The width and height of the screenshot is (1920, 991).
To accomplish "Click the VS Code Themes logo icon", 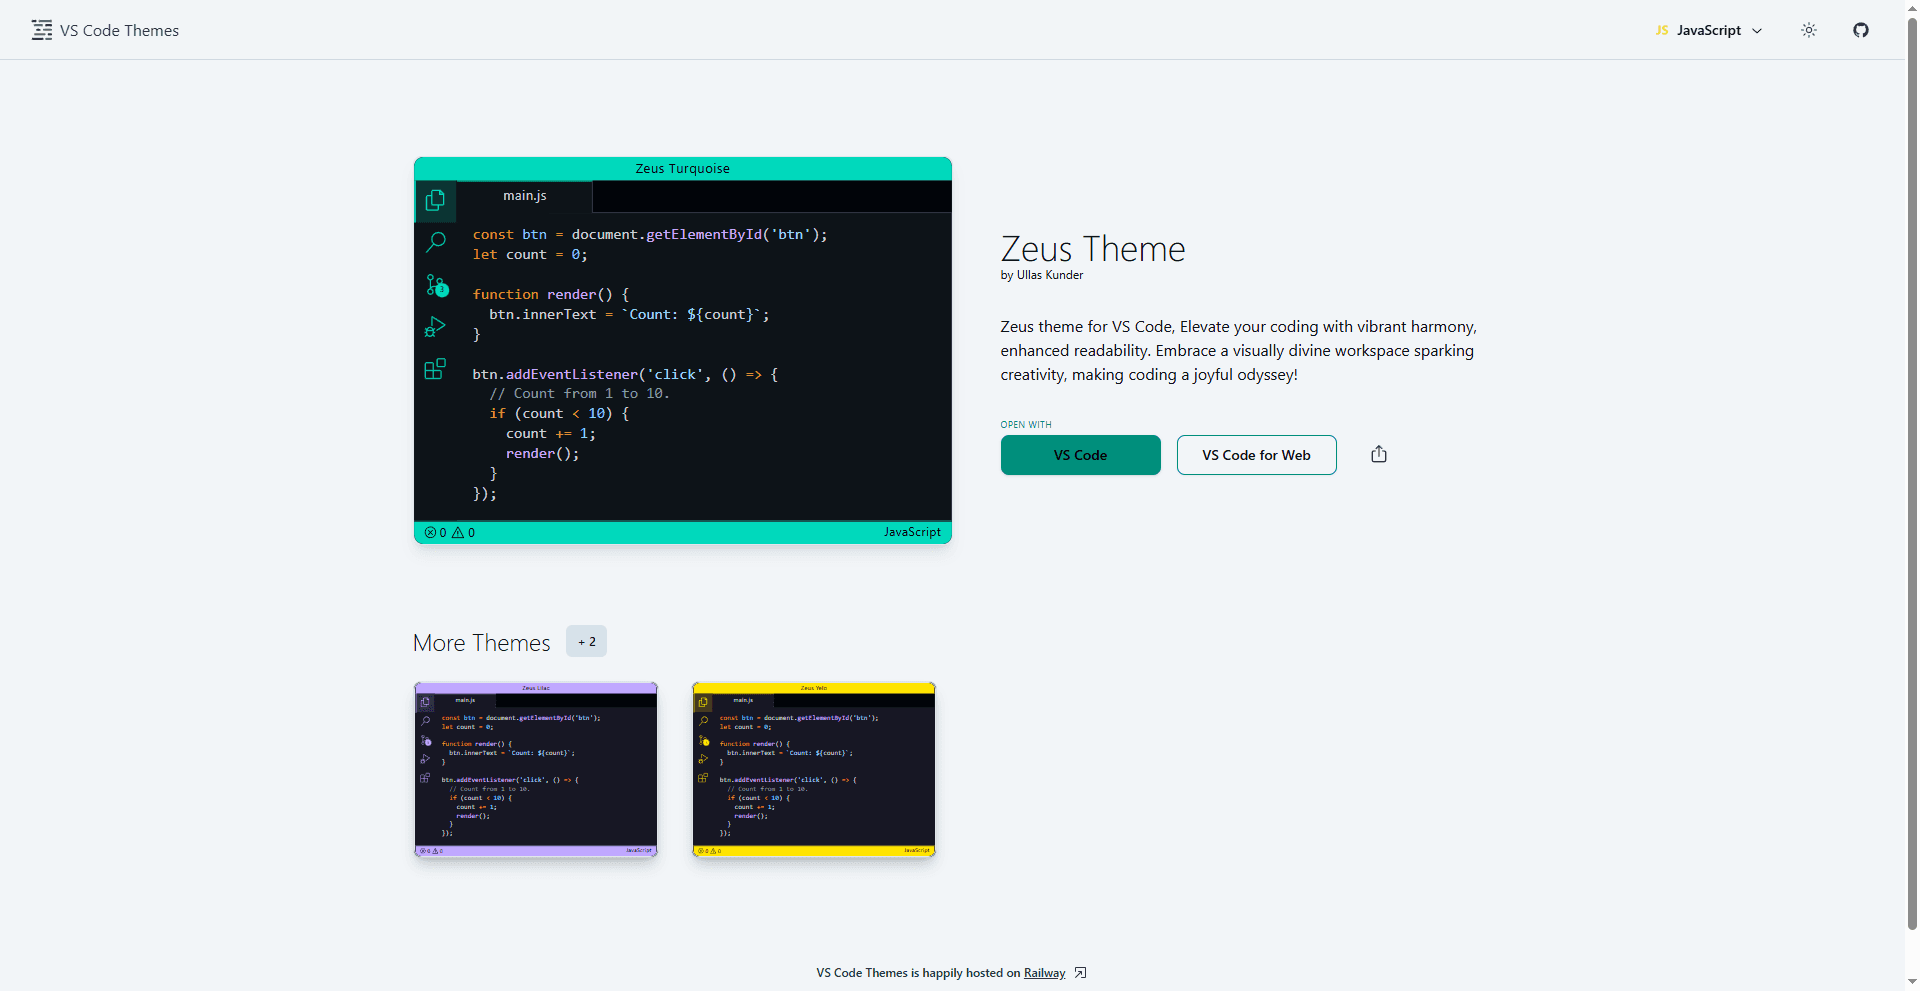I will pyautogui.click(x=42, y=30).
